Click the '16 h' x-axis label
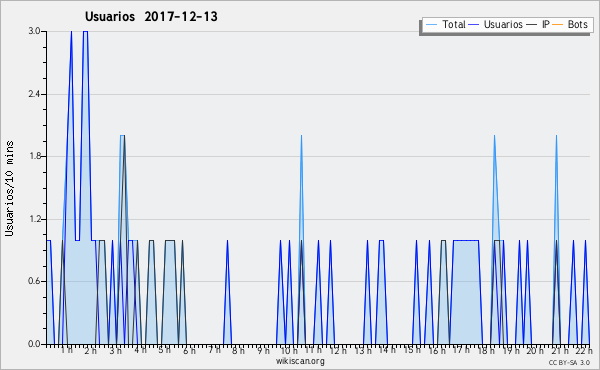Image resolution: width=600 pixels, height=370 pixels. click(x=437, y=350)
